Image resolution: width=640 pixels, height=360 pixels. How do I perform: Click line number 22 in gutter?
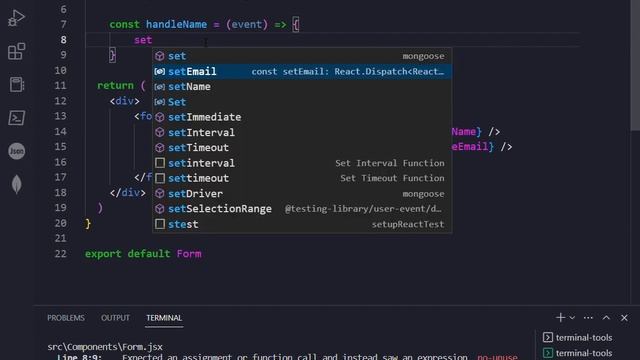click(60, 254)
